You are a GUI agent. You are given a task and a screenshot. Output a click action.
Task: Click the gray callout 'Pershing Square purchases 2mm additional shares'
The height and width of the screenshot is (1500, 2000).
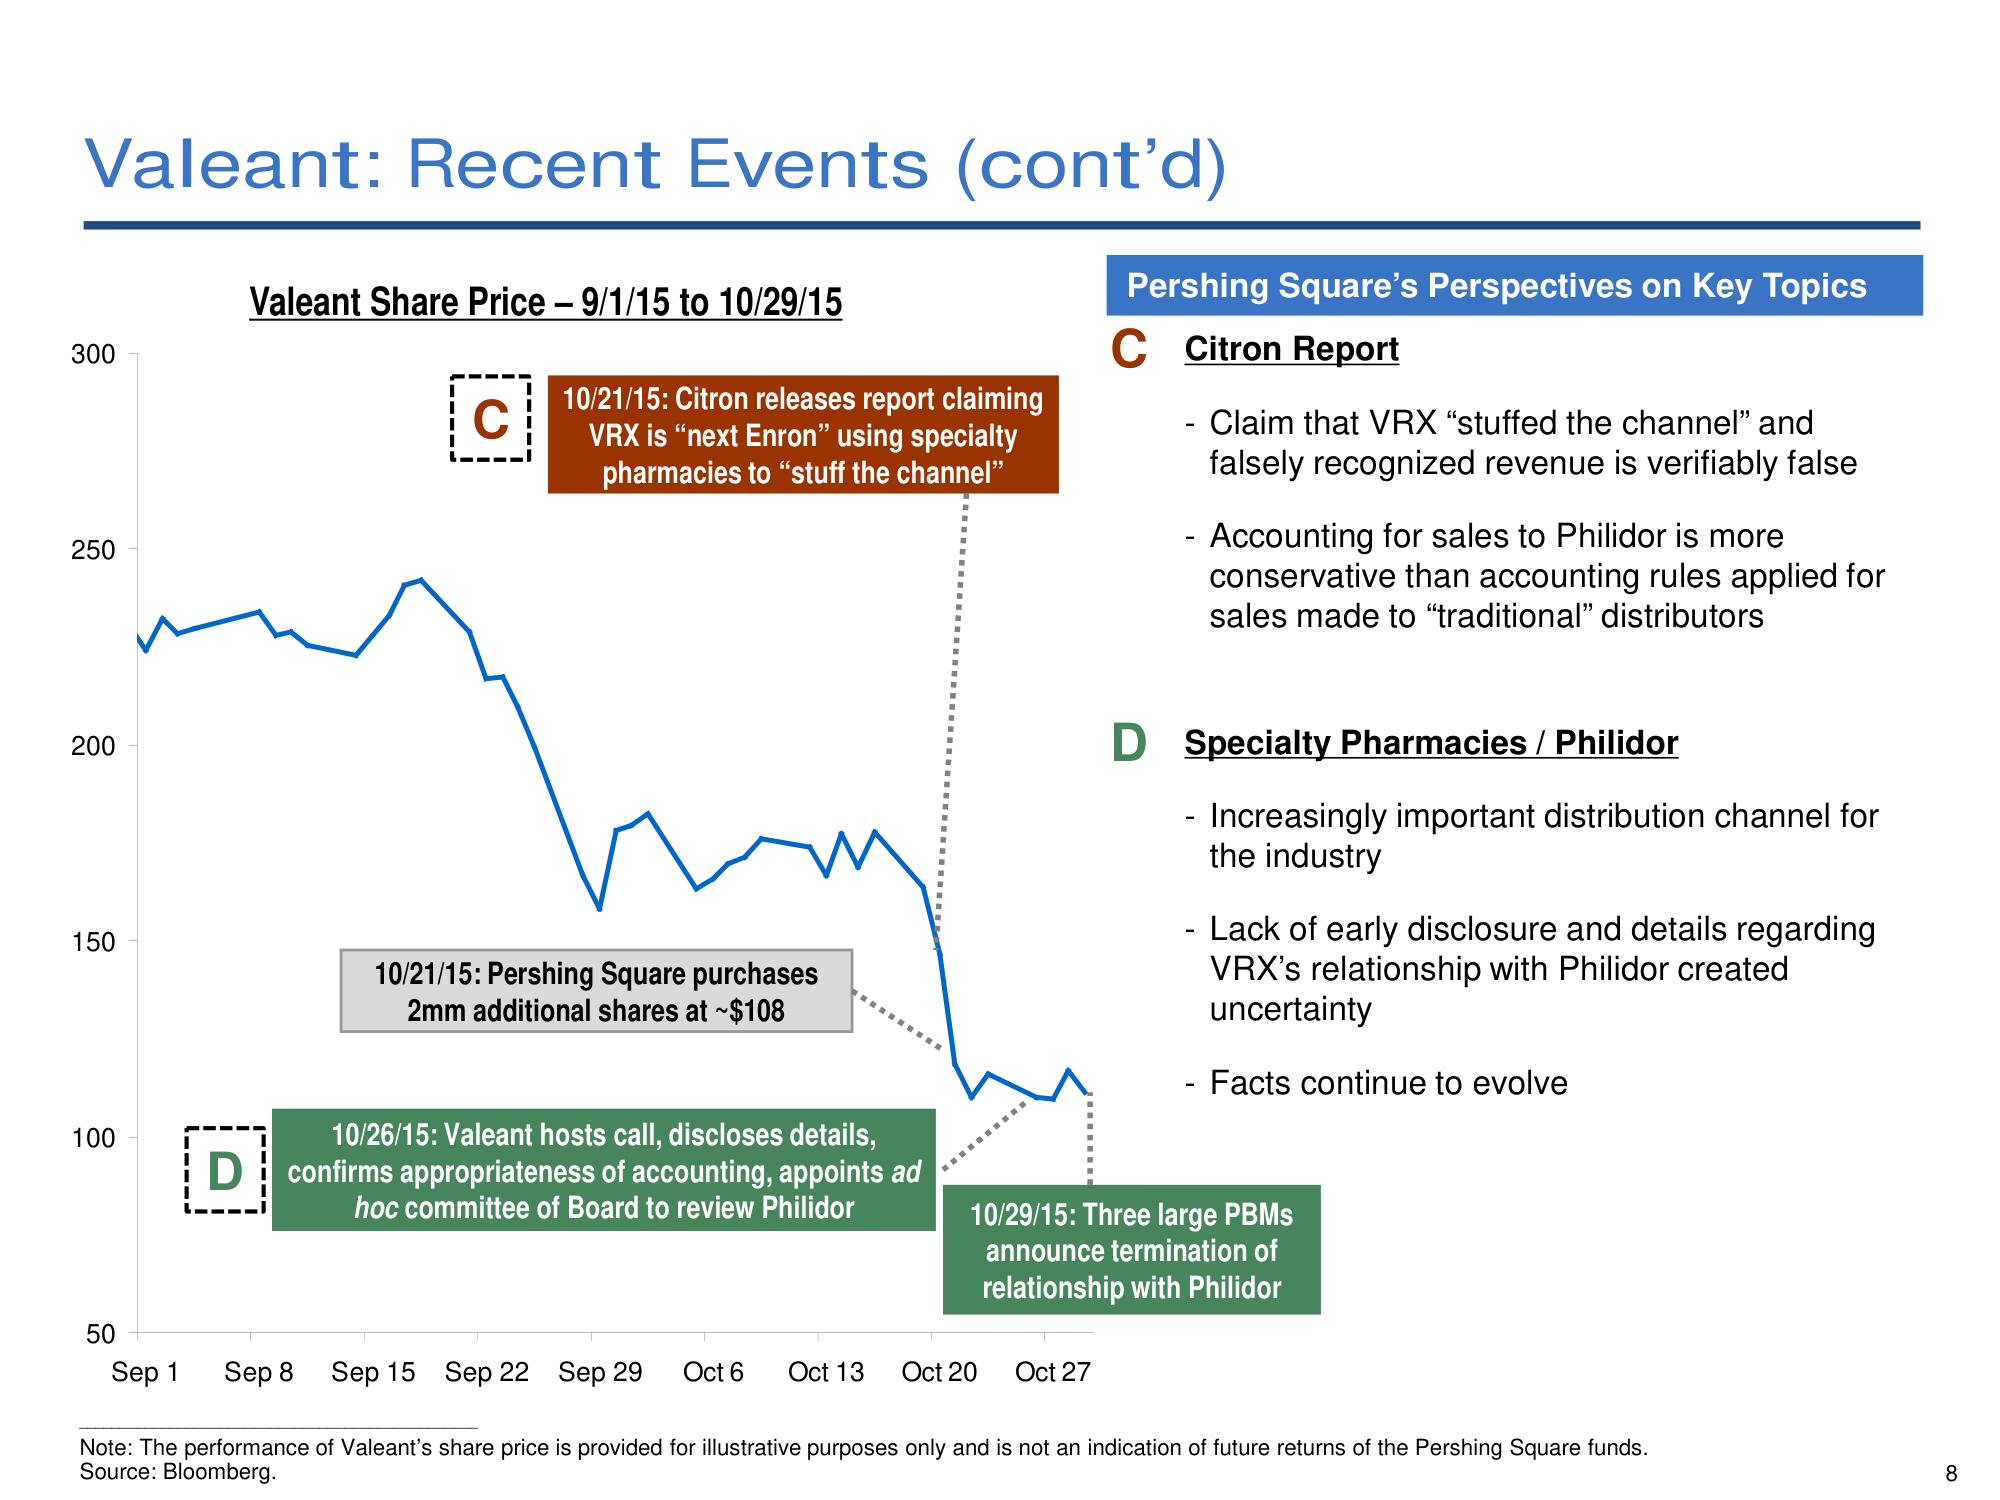point(596,991)
